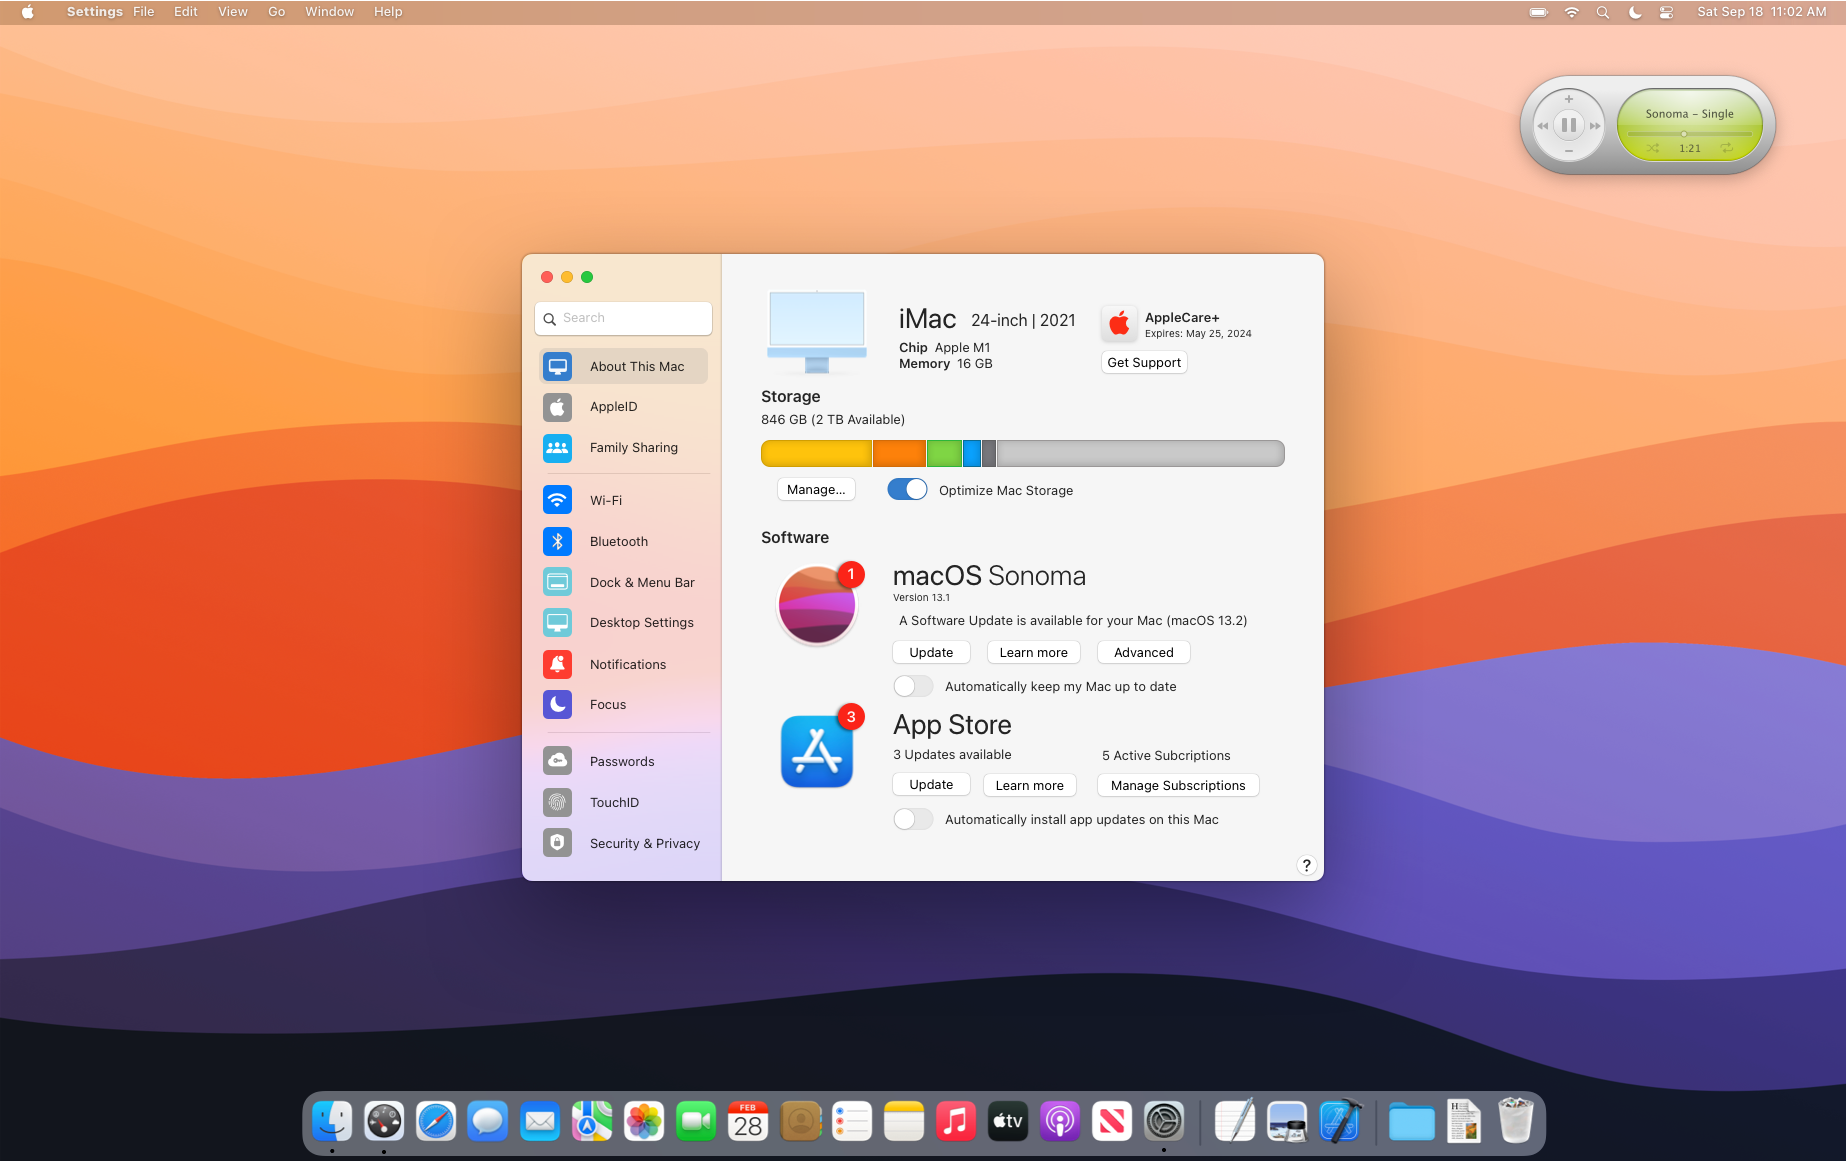The width and height of the screenshot is (1847, 1161).
Task: Open the AppleID settings icon
Action: (557, 407)
